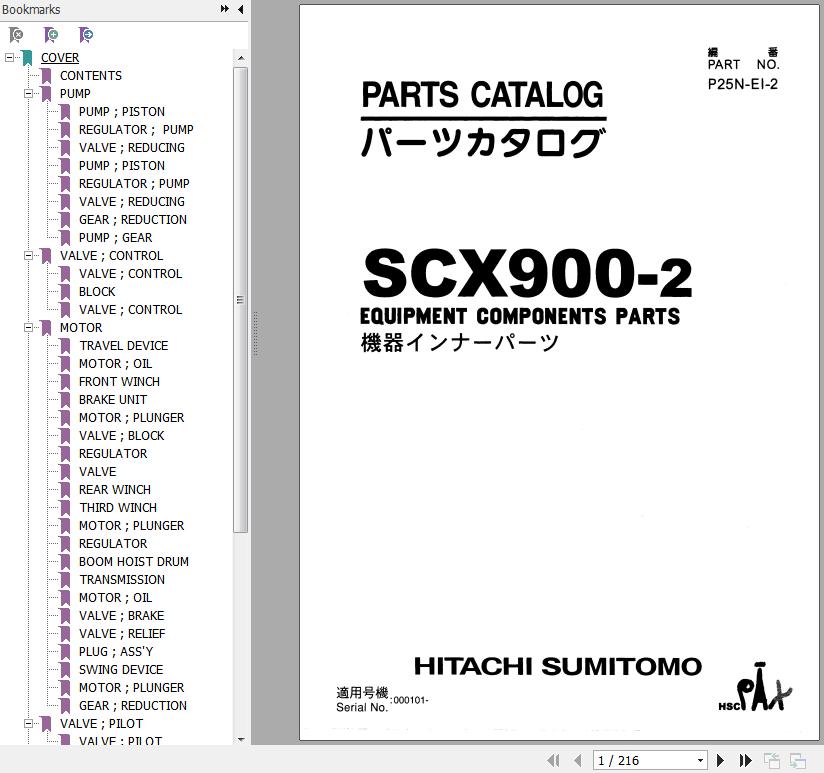This screenshot has width=824, height=773.
Task: Click the PUMP ; GEAR bookmark icon
Action: 65,238
